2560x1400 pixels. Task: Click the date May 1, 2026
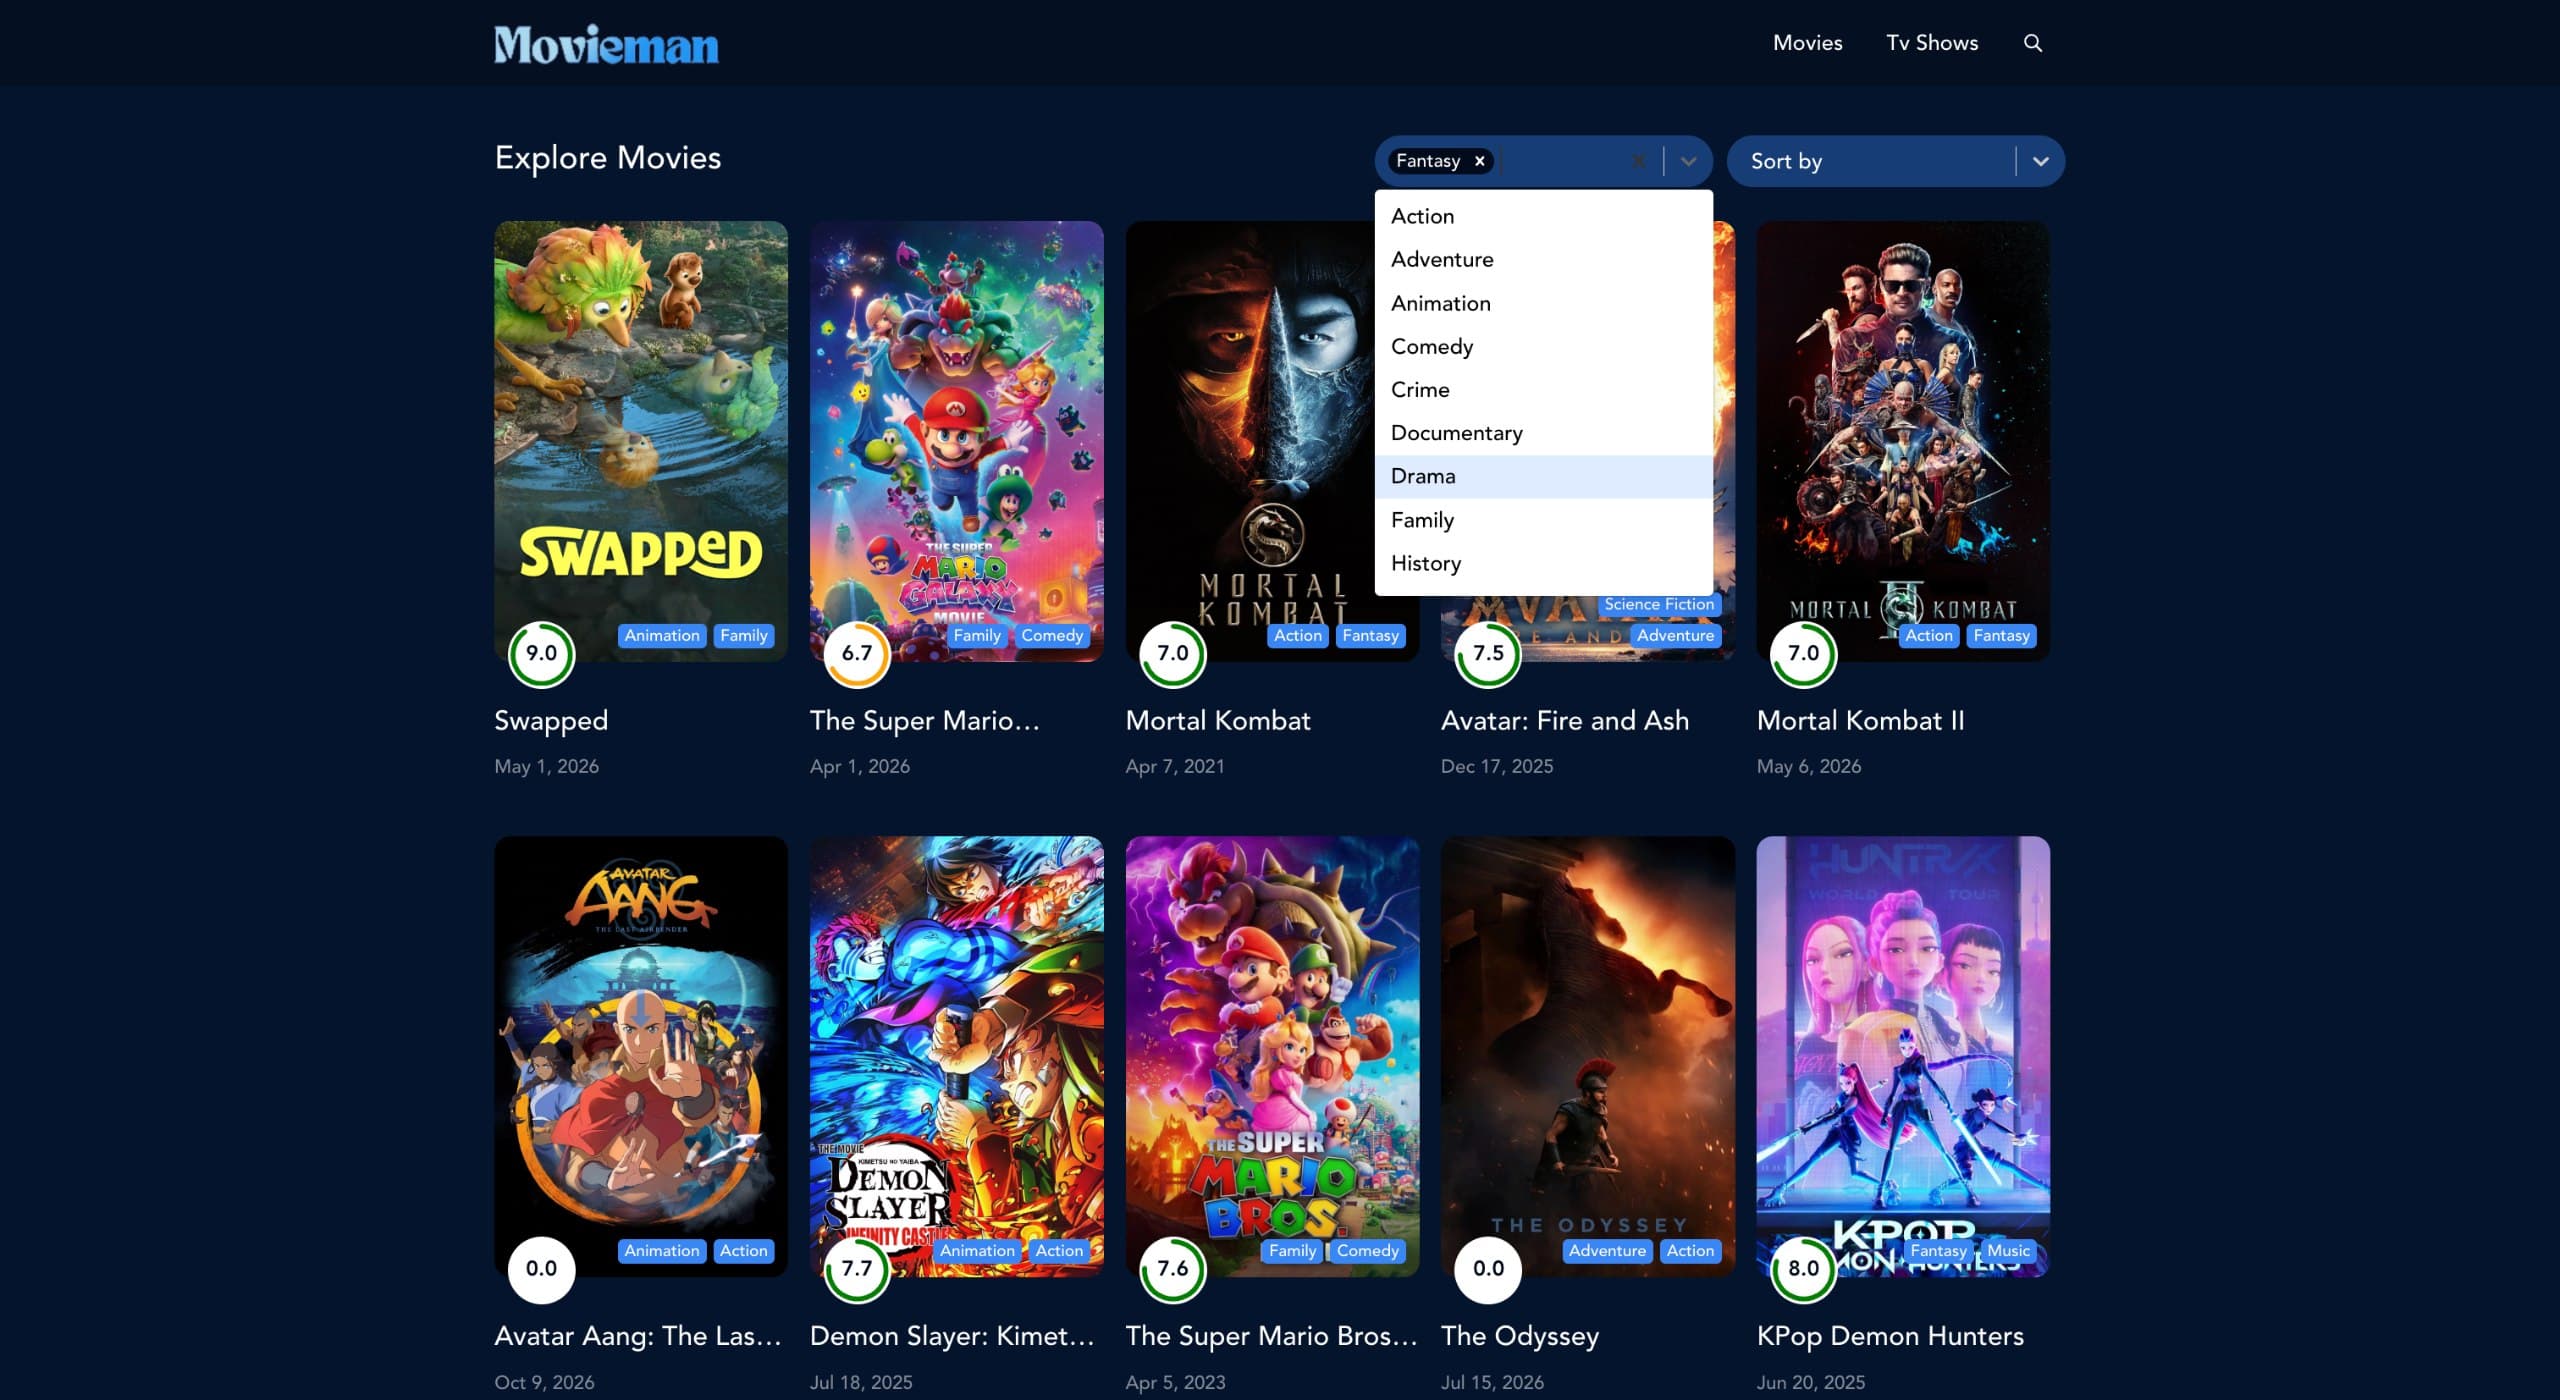click(x=546, y=767)
